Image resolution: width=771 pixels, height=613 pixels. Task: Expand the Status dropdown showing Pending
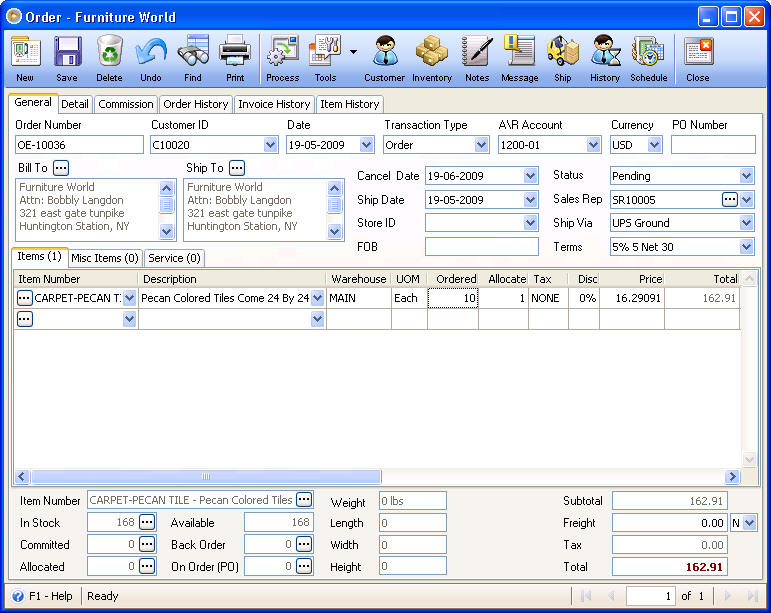click(746, 175)
